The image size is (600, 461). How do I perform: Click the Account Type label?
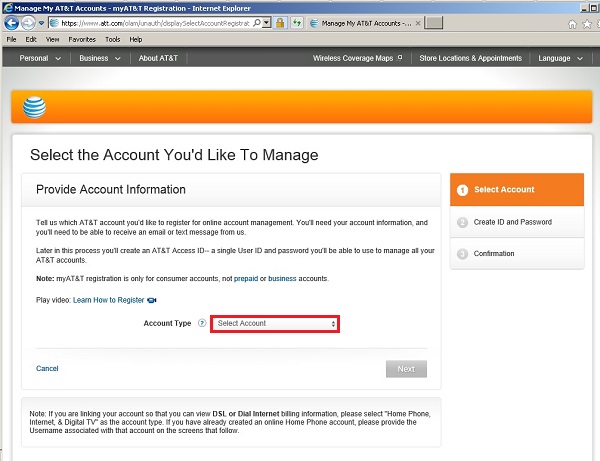167,323
